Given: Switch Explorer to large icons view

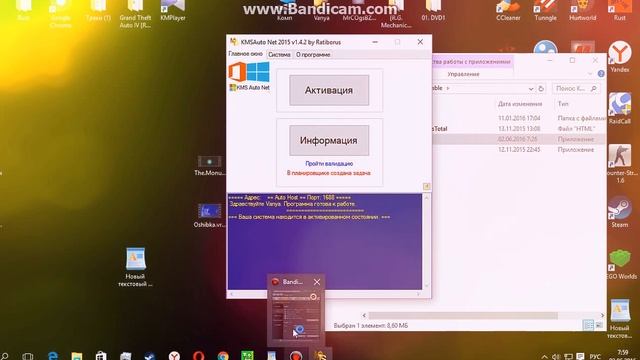Looking at the screenshot, I should (599, 325).
